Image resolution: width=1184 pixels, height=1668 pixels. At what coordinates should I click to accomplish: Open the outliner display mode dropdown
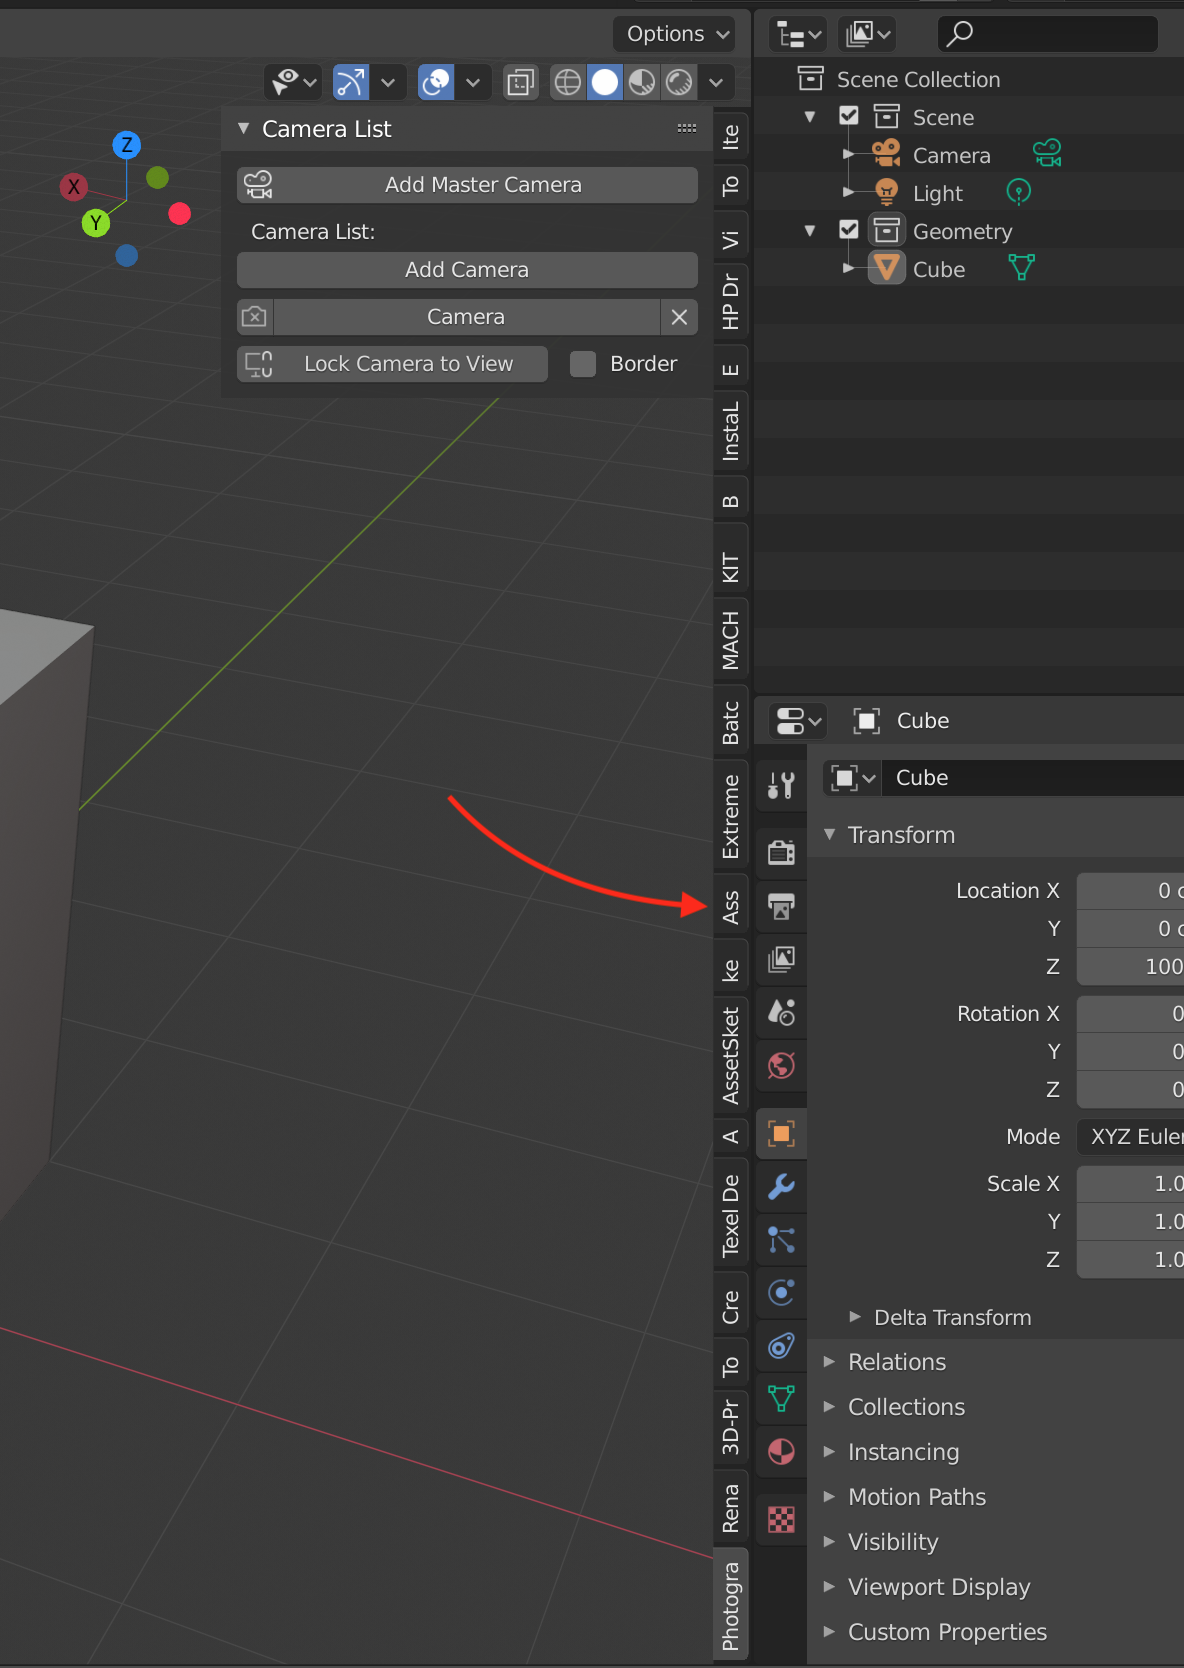[x=867, y=34]
